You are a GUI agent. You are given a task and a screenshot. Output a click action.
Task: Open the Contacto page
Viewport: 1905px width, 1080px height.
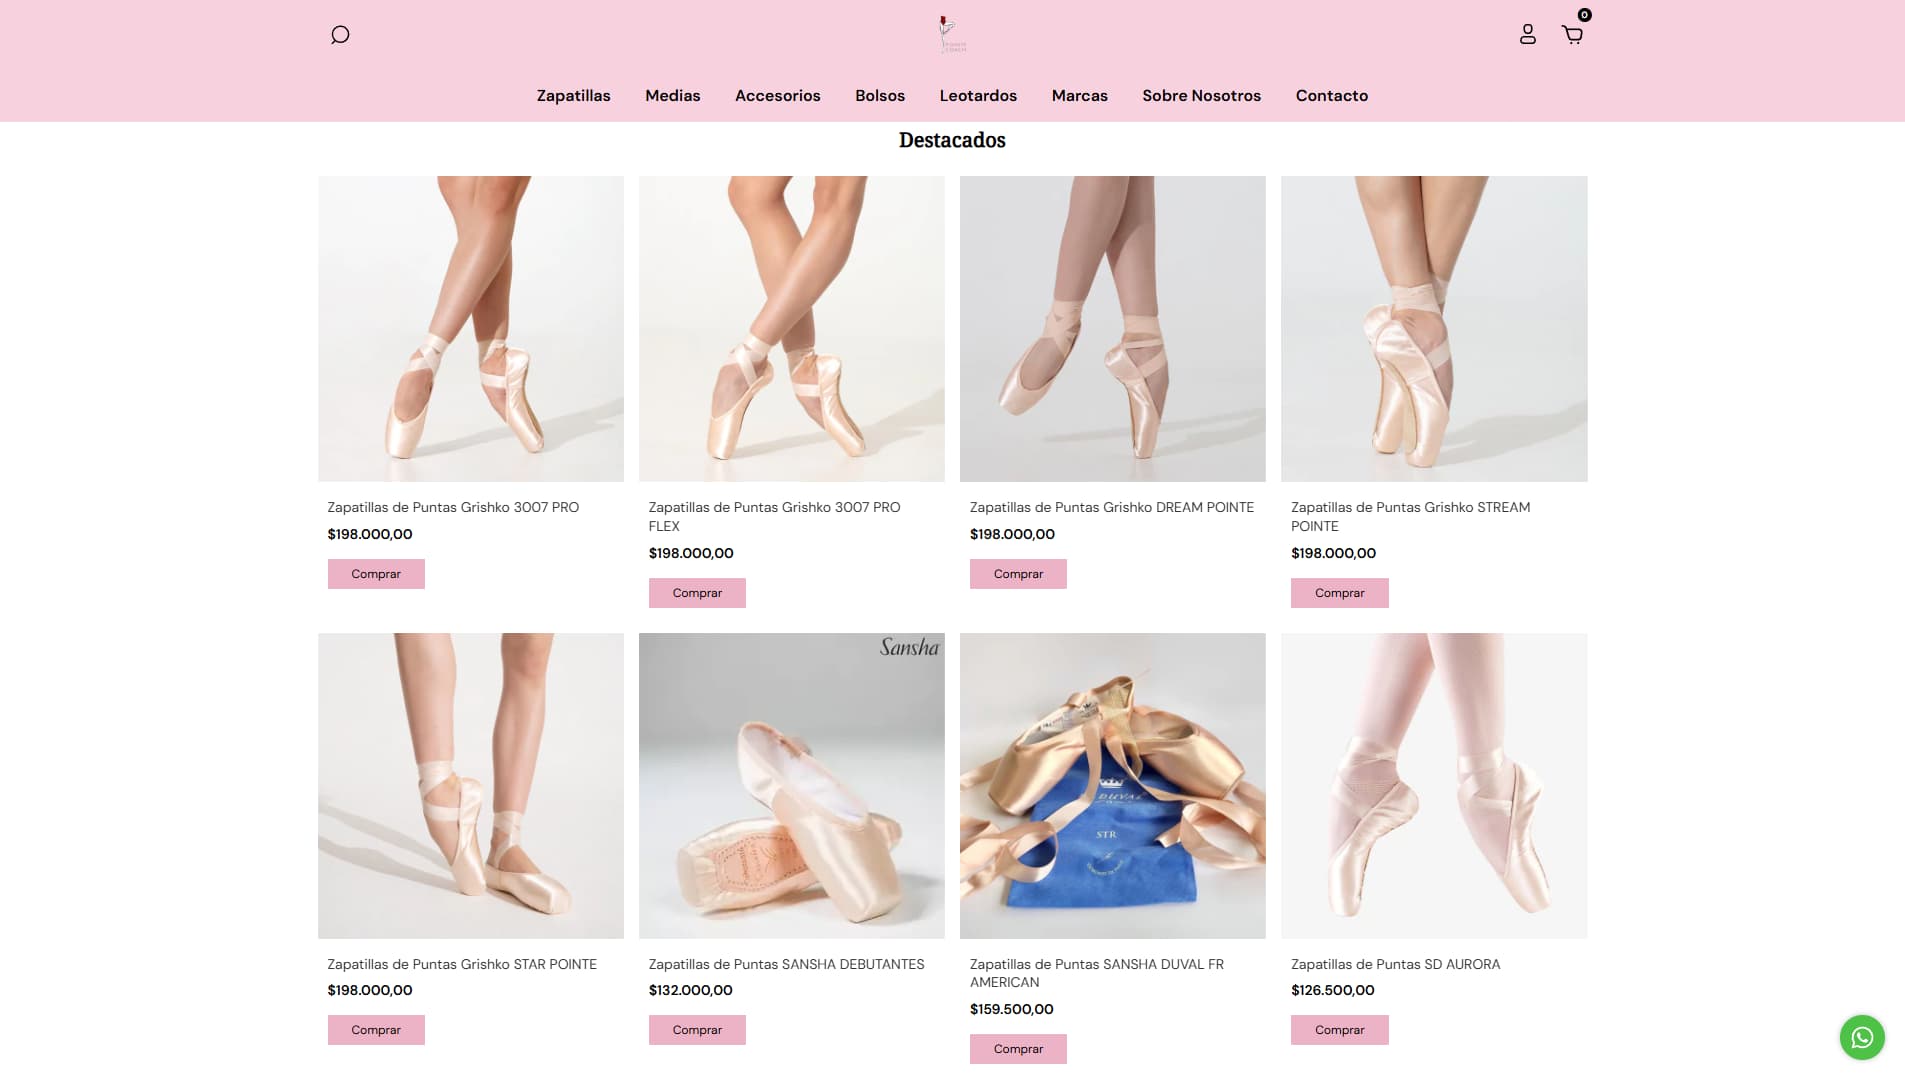point(1331,95)
